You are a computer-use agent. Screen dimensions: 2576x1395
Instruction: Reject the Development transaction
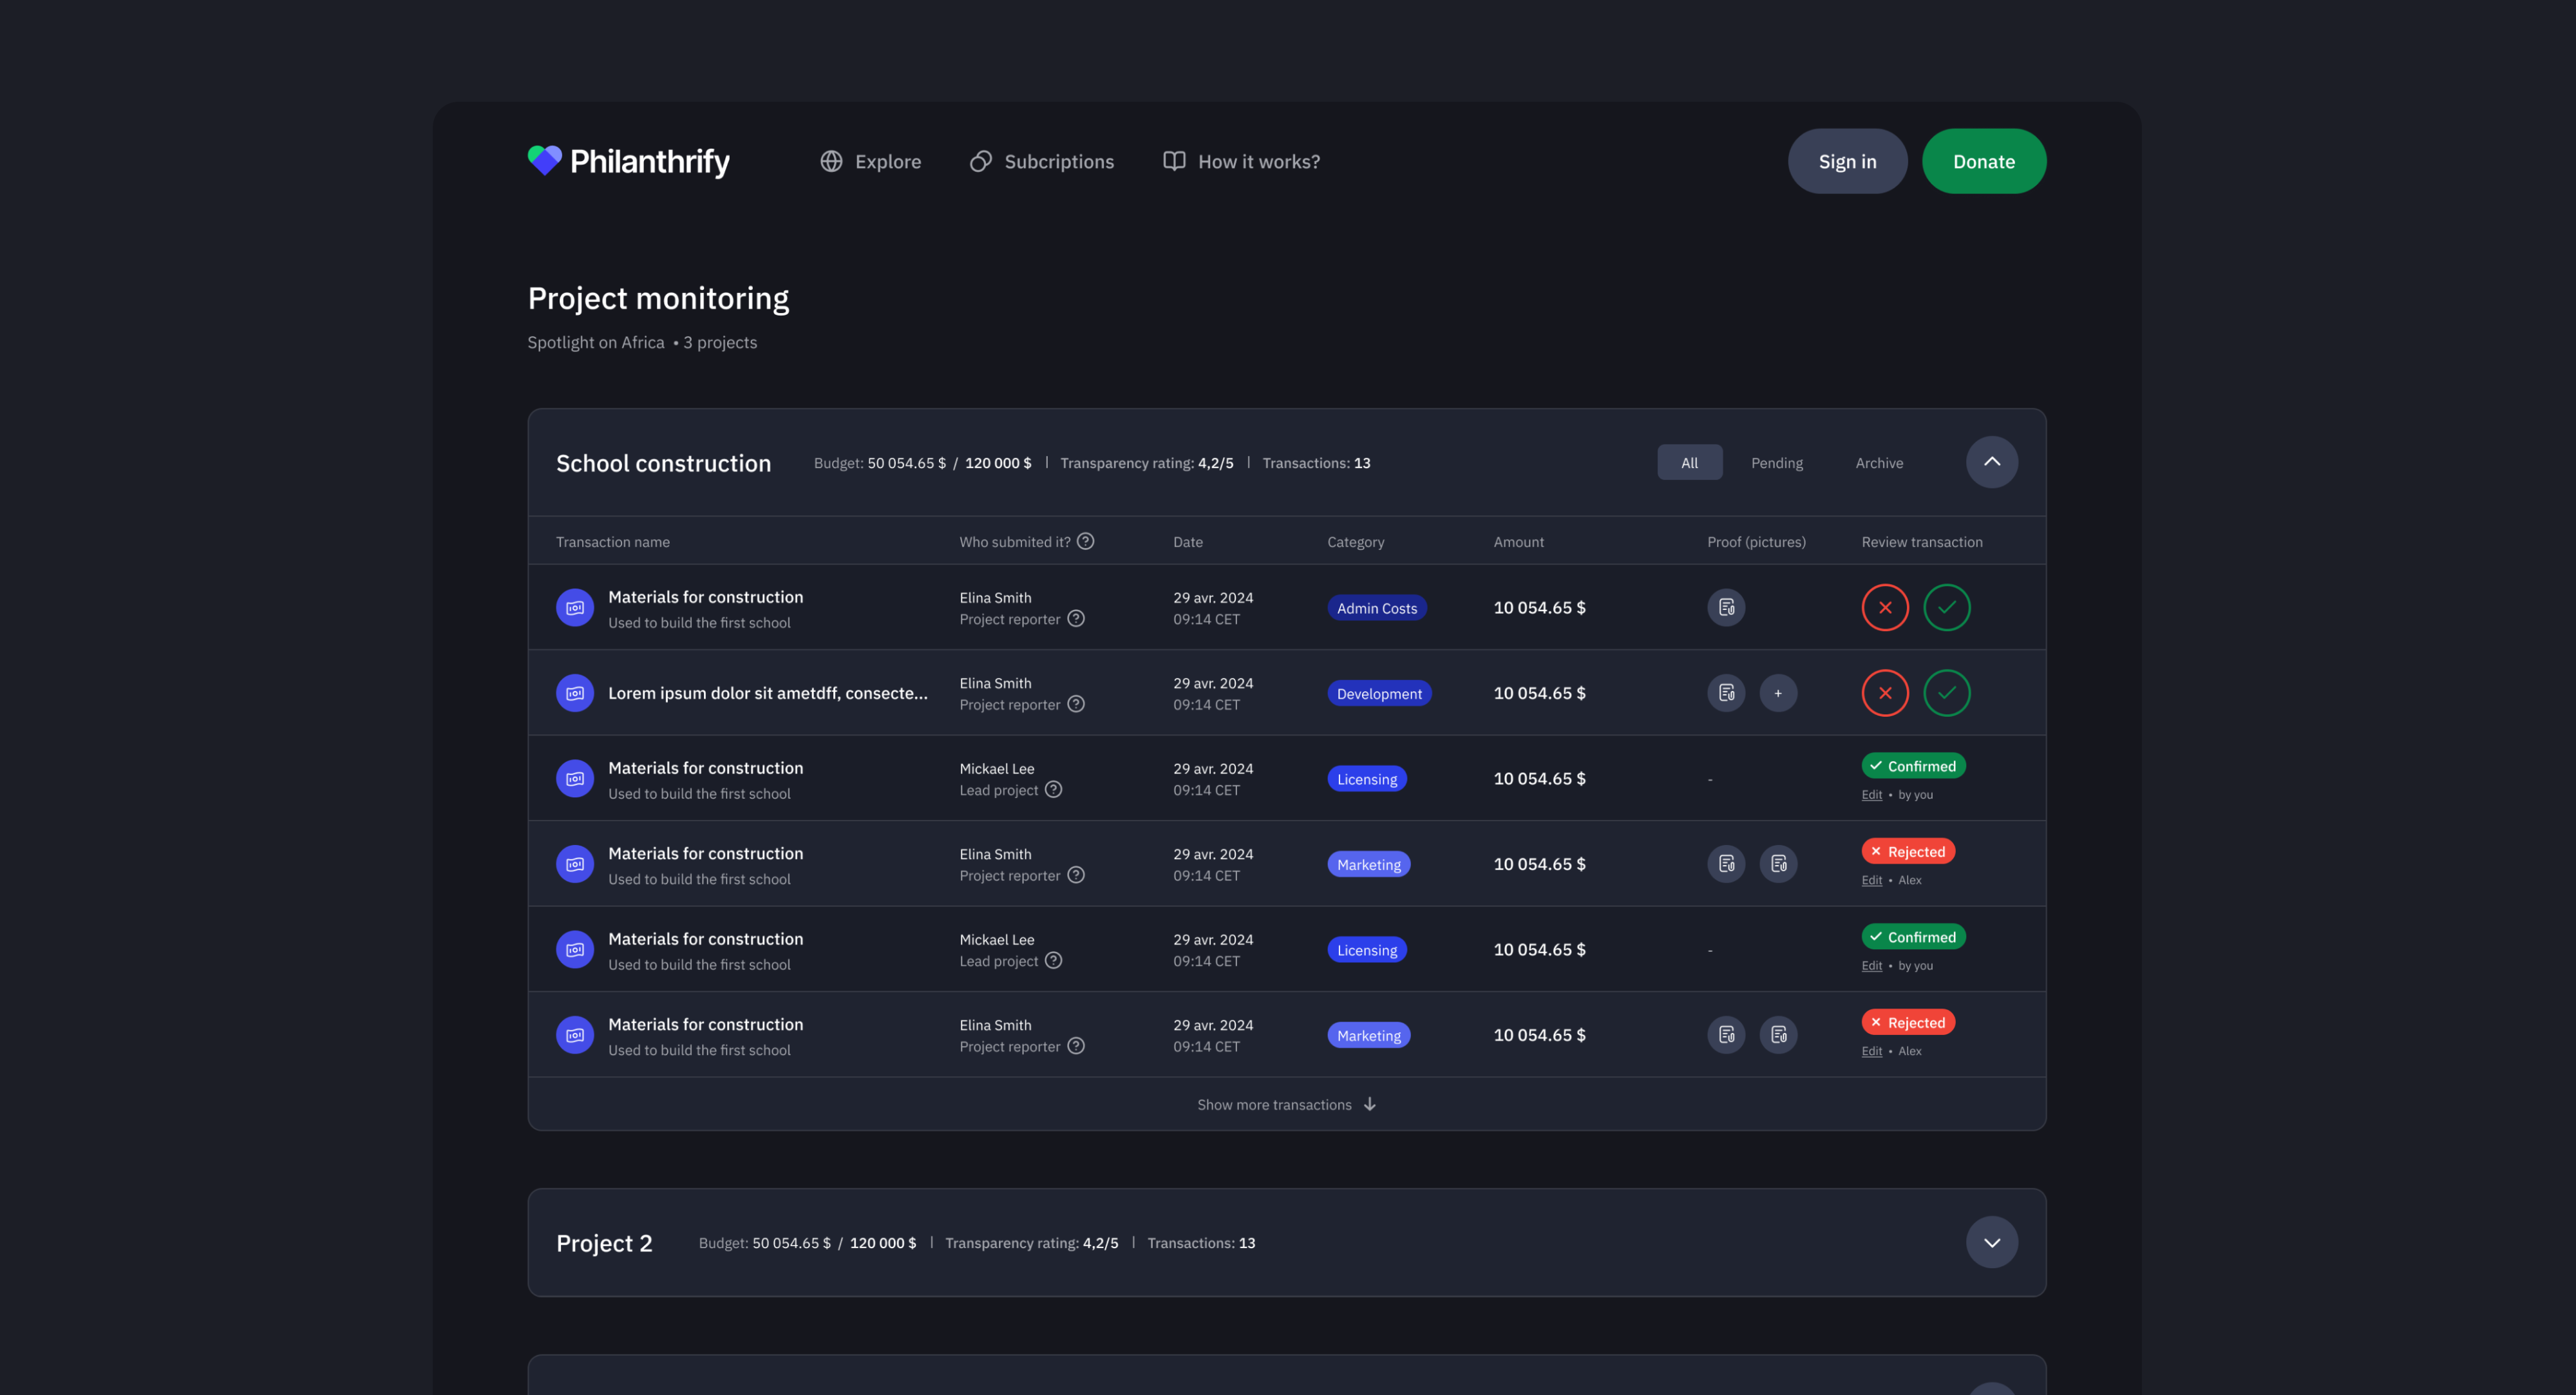[x=1885, y=693]
